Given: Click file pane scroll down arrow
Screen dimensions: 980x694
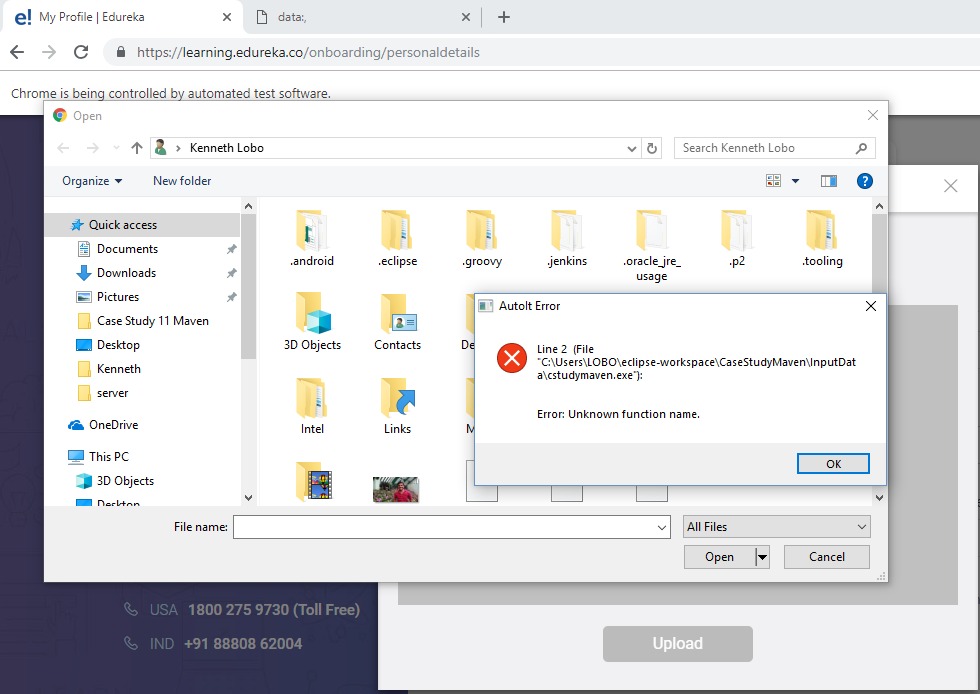Looking at the screenshot, I should point(879,498).
